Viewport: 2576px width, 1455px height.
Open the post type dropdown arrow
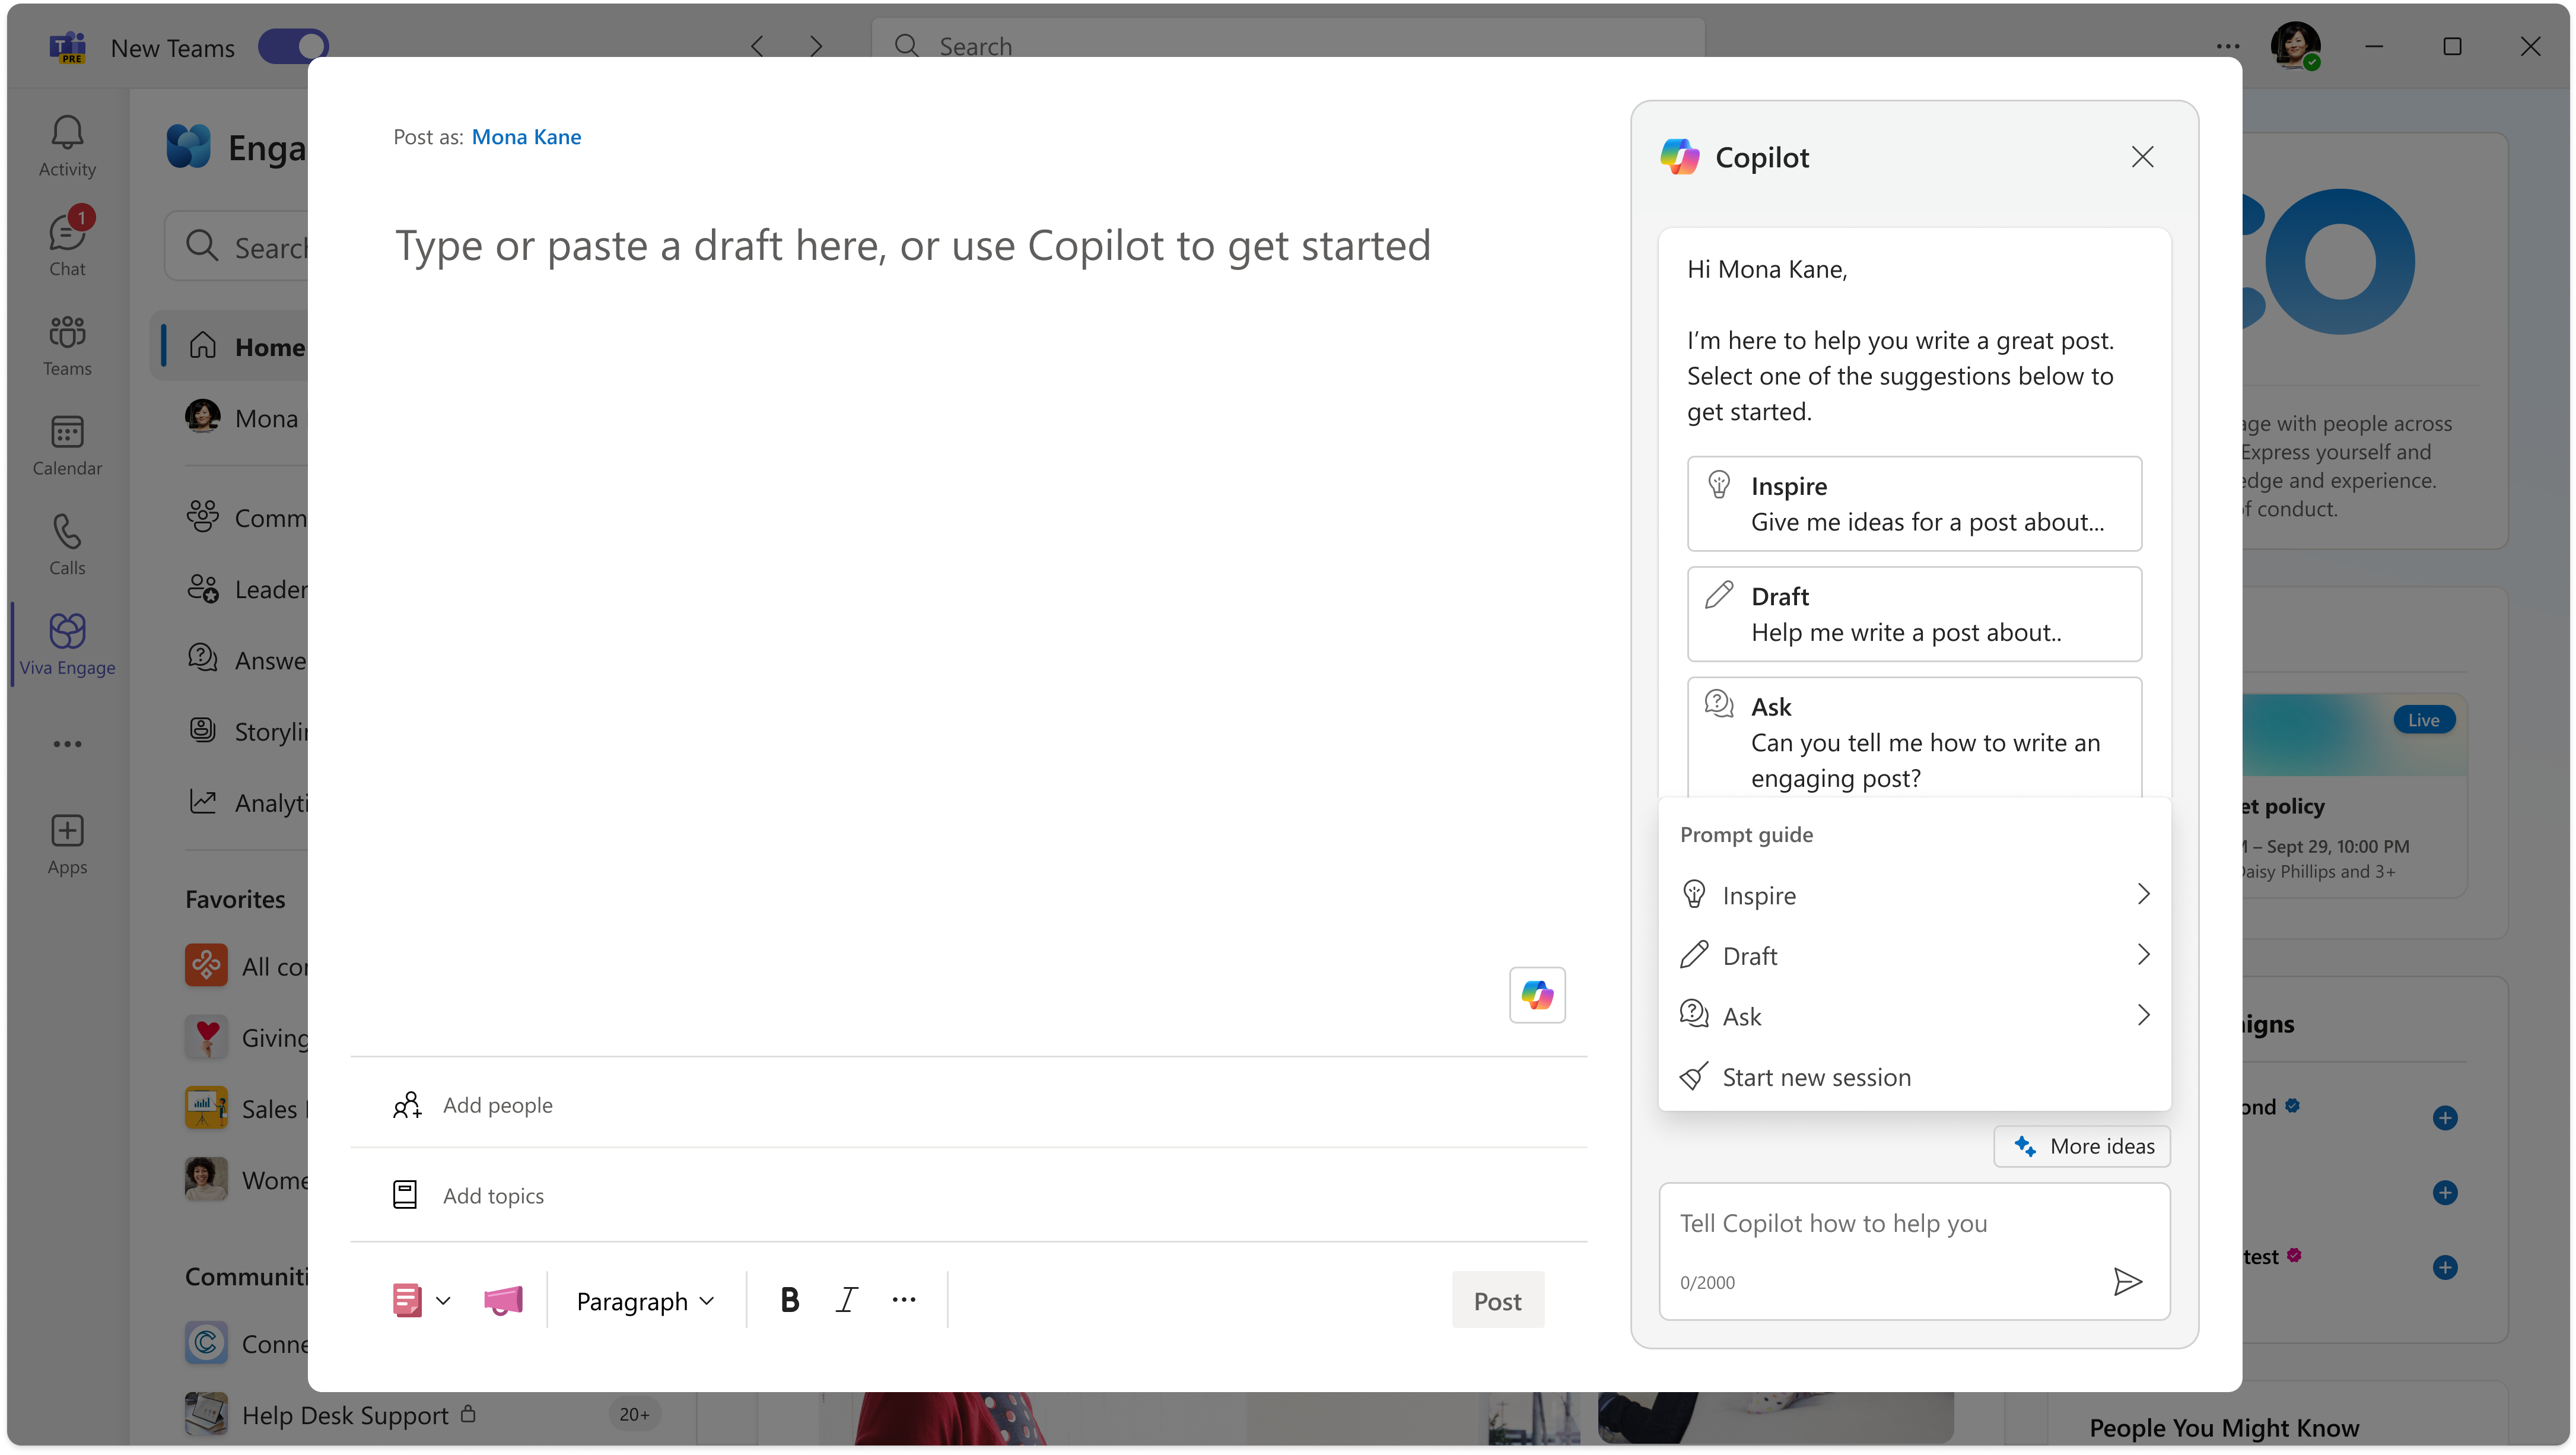tap(443, 1300)
